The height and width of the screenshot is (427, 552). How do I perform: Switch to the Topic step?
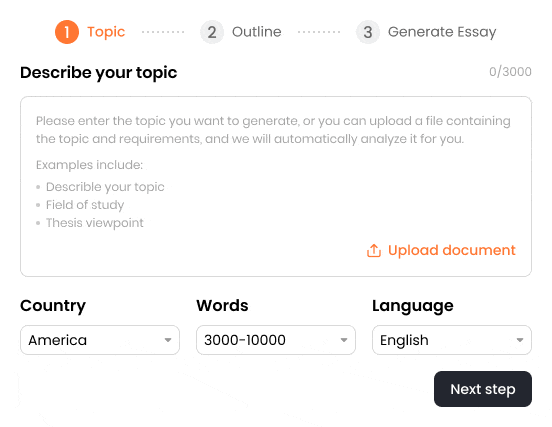pos(106,32)
